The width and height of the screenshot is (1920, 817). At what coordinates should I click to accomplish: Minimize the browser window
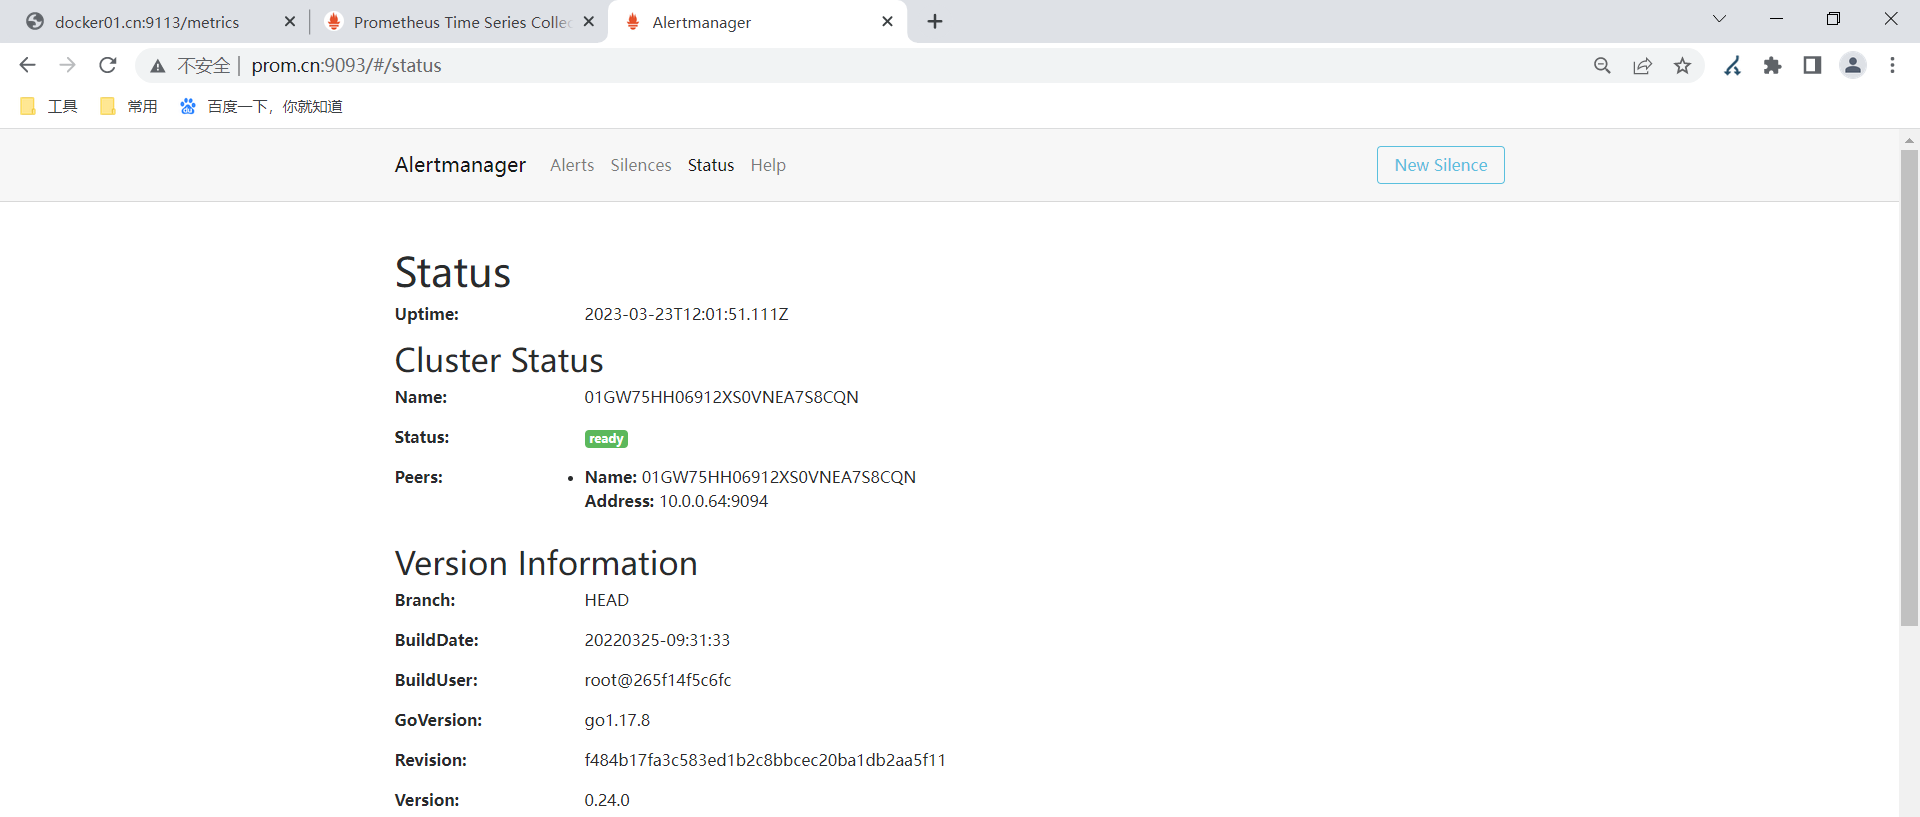tap(1776, 19)
